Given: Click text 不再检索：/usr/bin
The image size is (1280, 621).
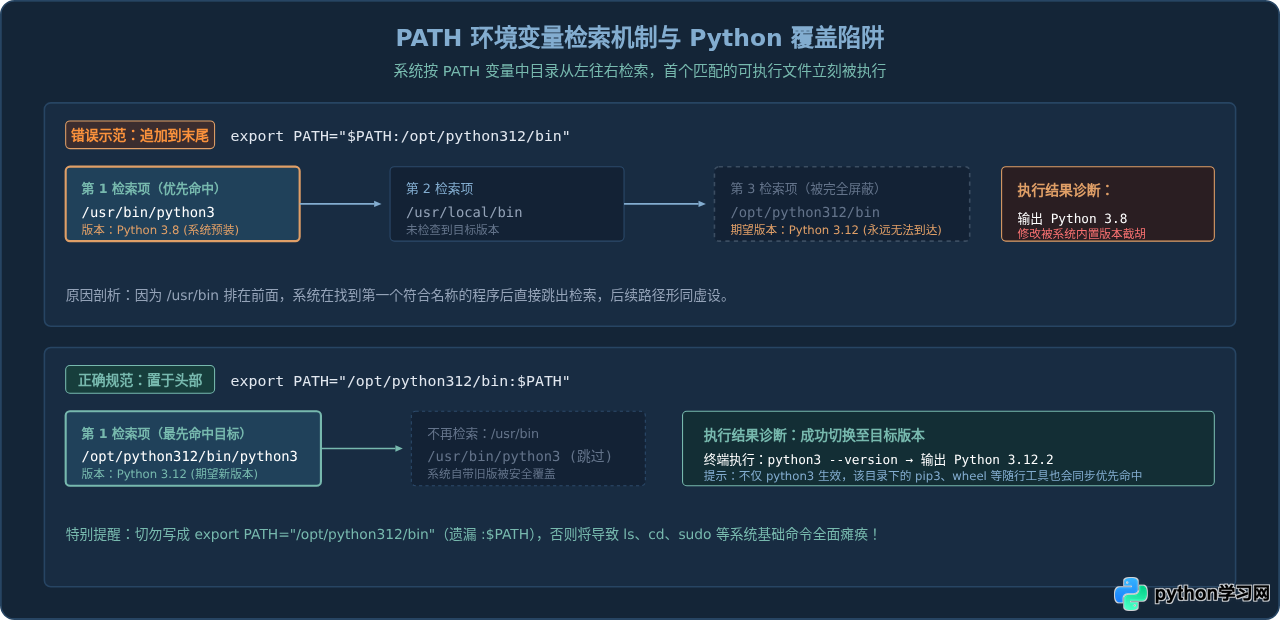Looking at the screenshot, I should click(483, 433).
